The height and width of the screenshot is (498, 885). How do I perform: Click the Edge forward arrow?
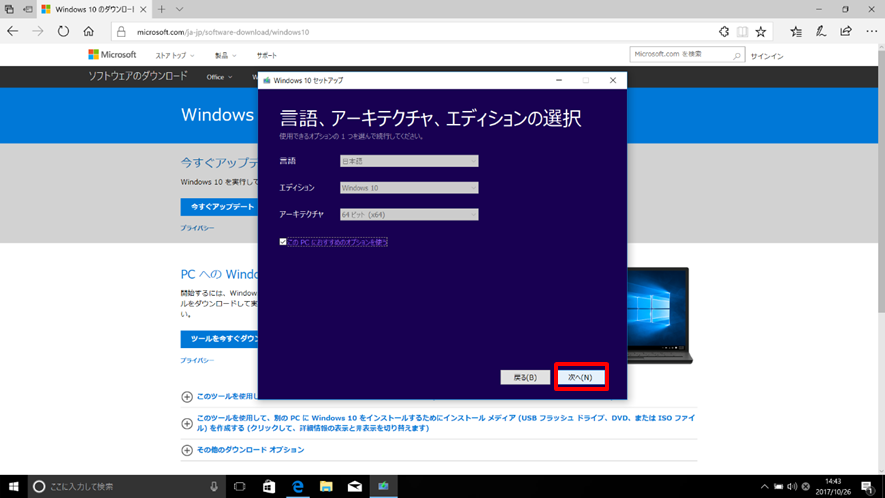38,32
